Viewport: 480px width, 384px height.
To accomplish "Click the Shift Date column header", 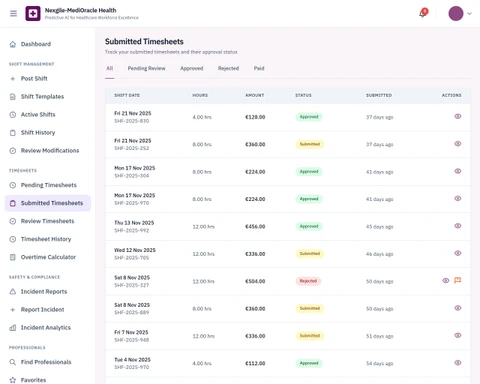I will pyautogui.click(x=127, y=96).
